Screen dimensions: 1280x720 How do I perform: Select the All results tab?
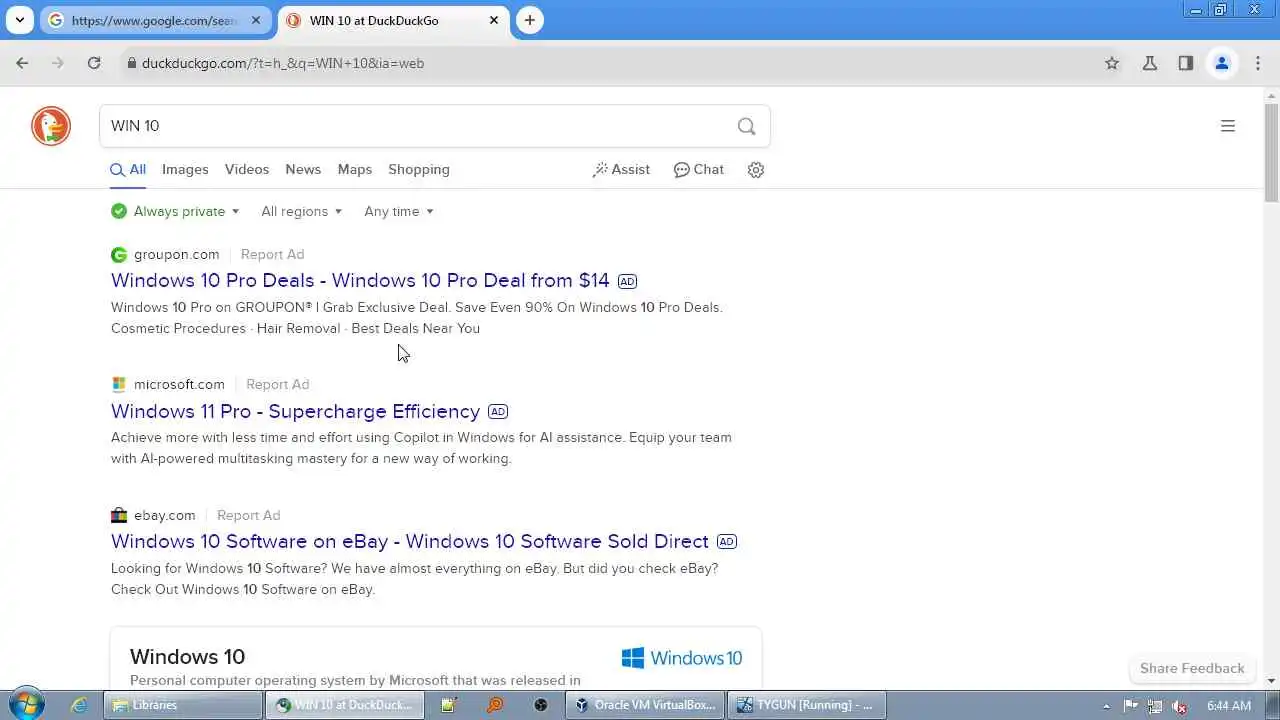(x=128, y=170)
